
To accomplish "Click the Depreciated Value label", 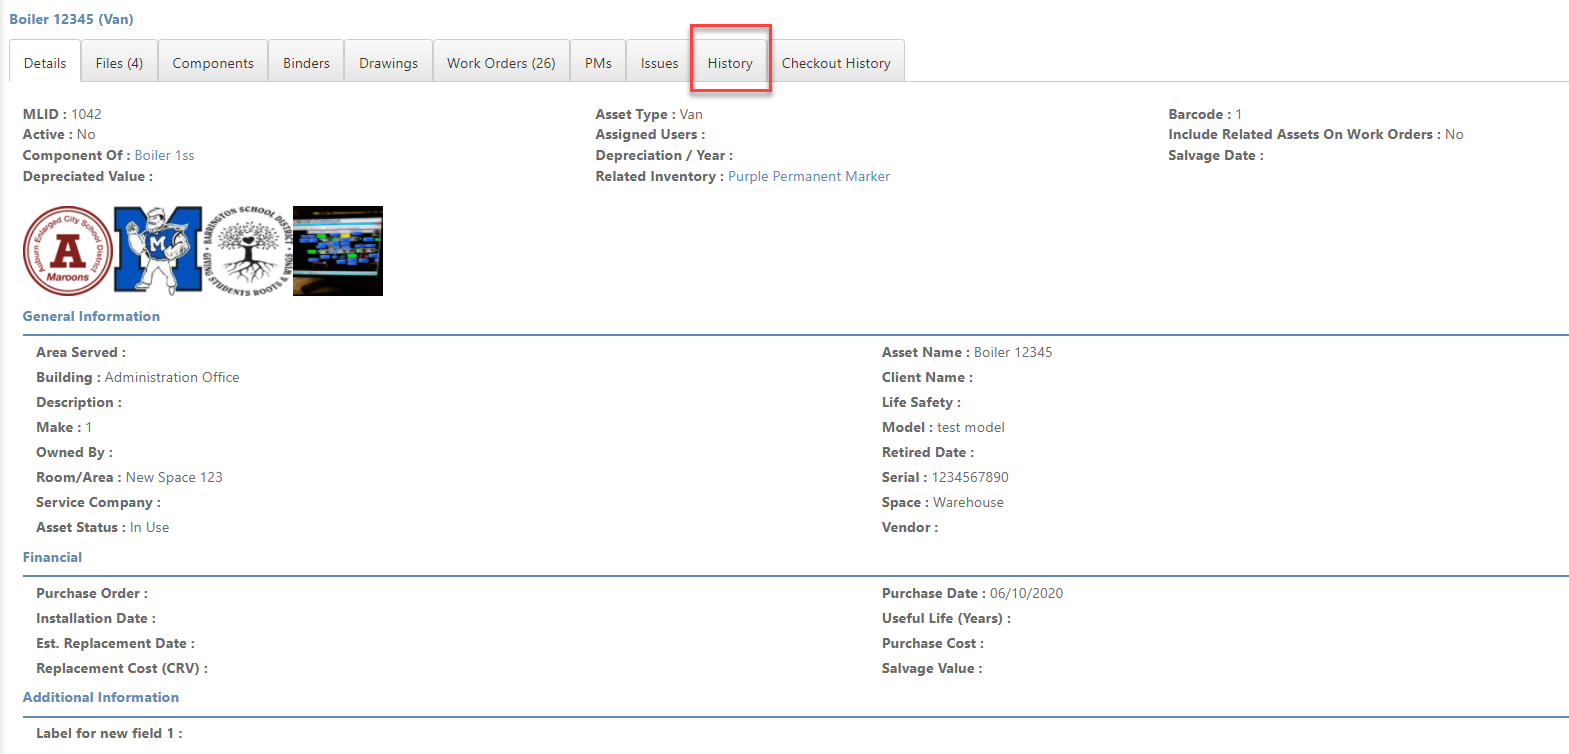I will click(88, 176).
